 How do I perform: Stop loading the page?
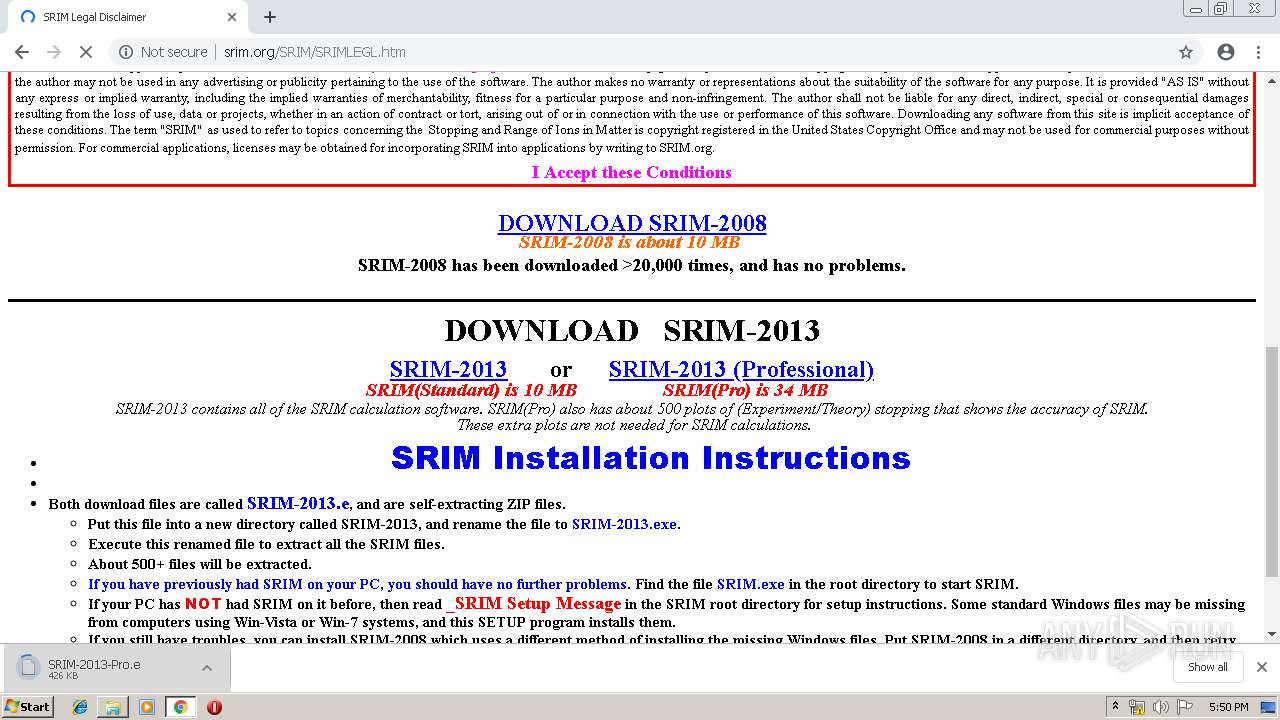[x=86, y=52]
